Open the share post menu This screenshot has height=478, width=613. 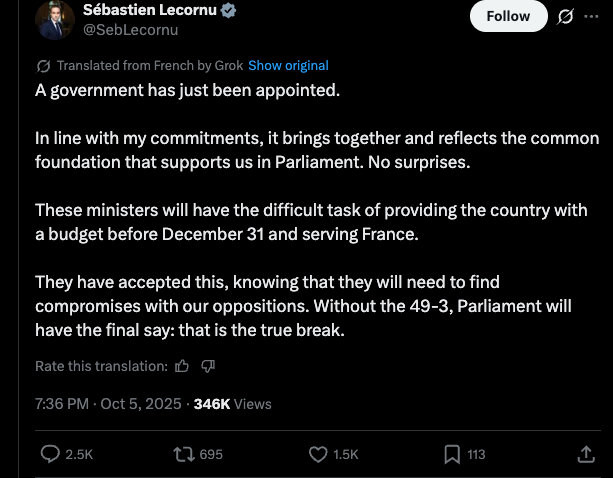tap(586, 454)
